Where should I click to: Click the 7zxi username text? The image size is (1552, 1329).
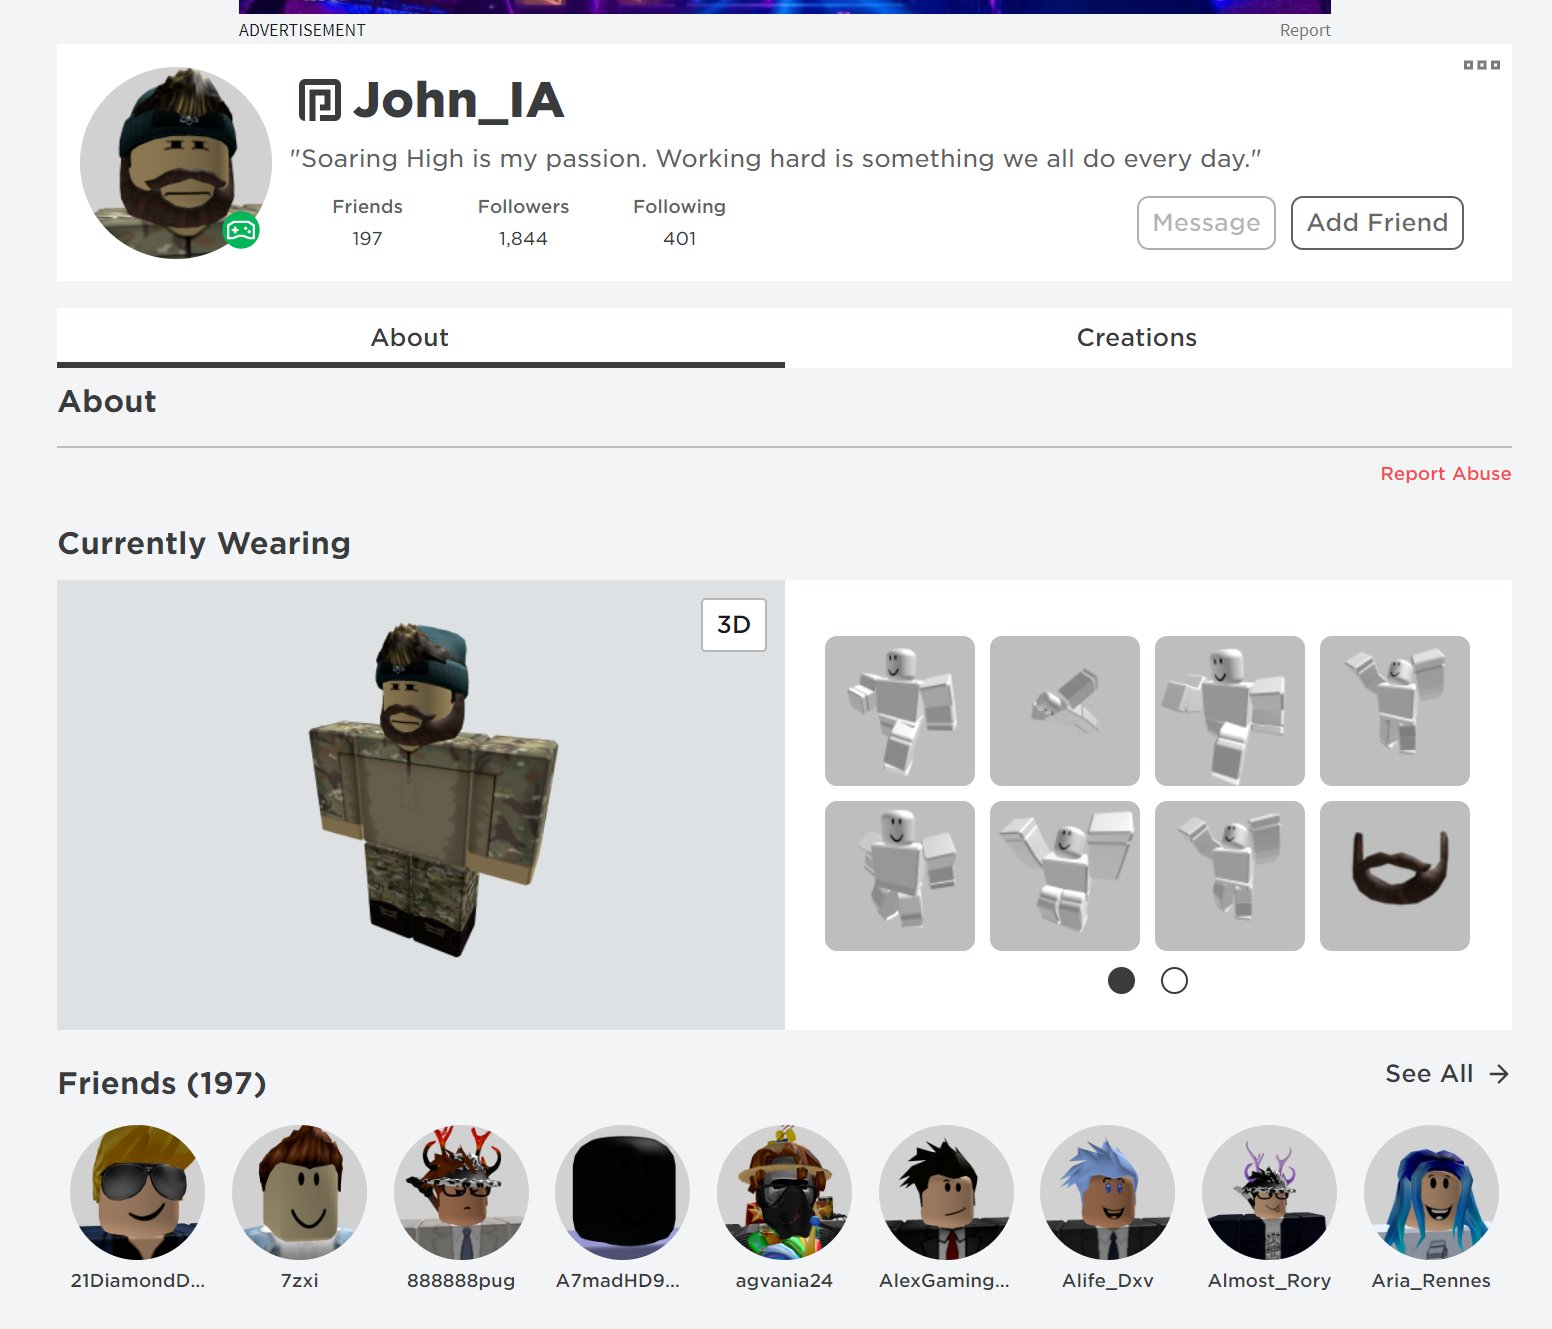pyautogui.click(x=299, y=1281)
